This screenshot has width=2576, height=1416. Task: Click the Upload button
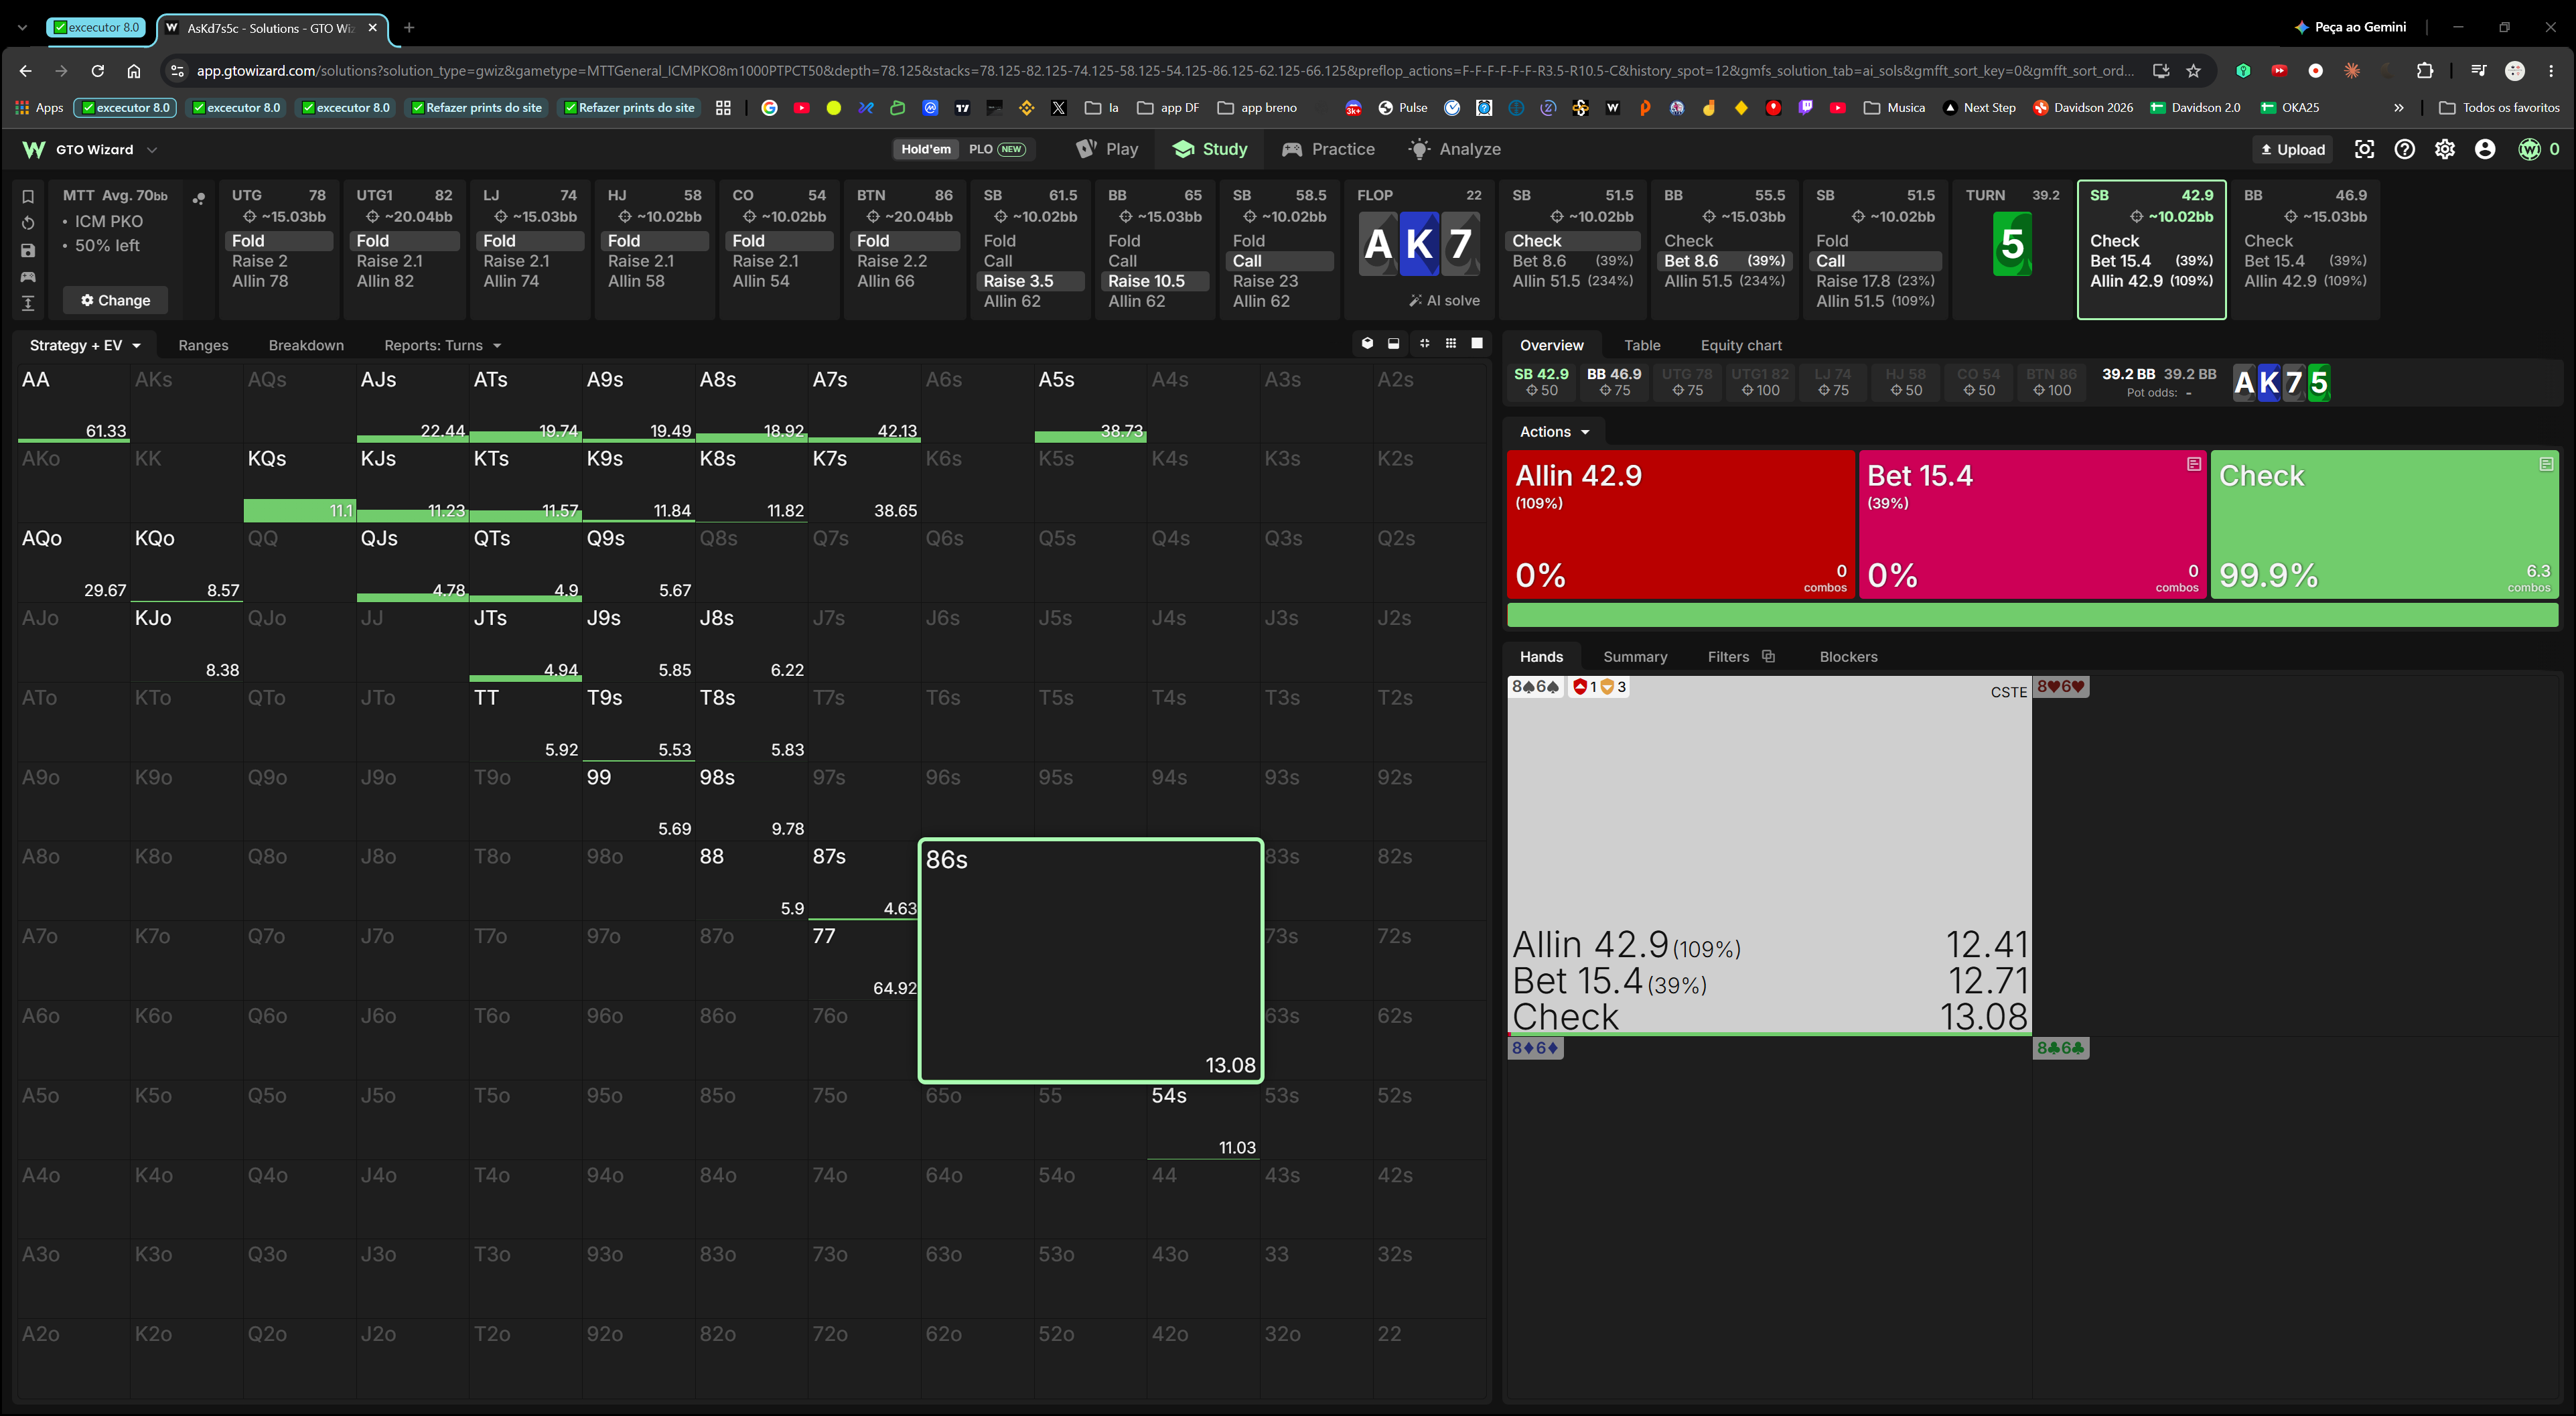[2293, 149]
